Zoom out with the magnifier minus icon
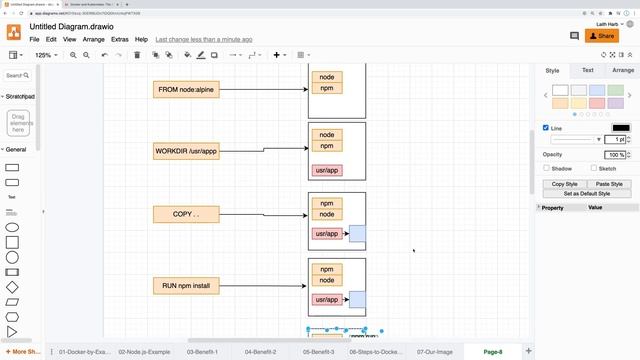This screenshot has height=360, width=640. click(86, 55)
